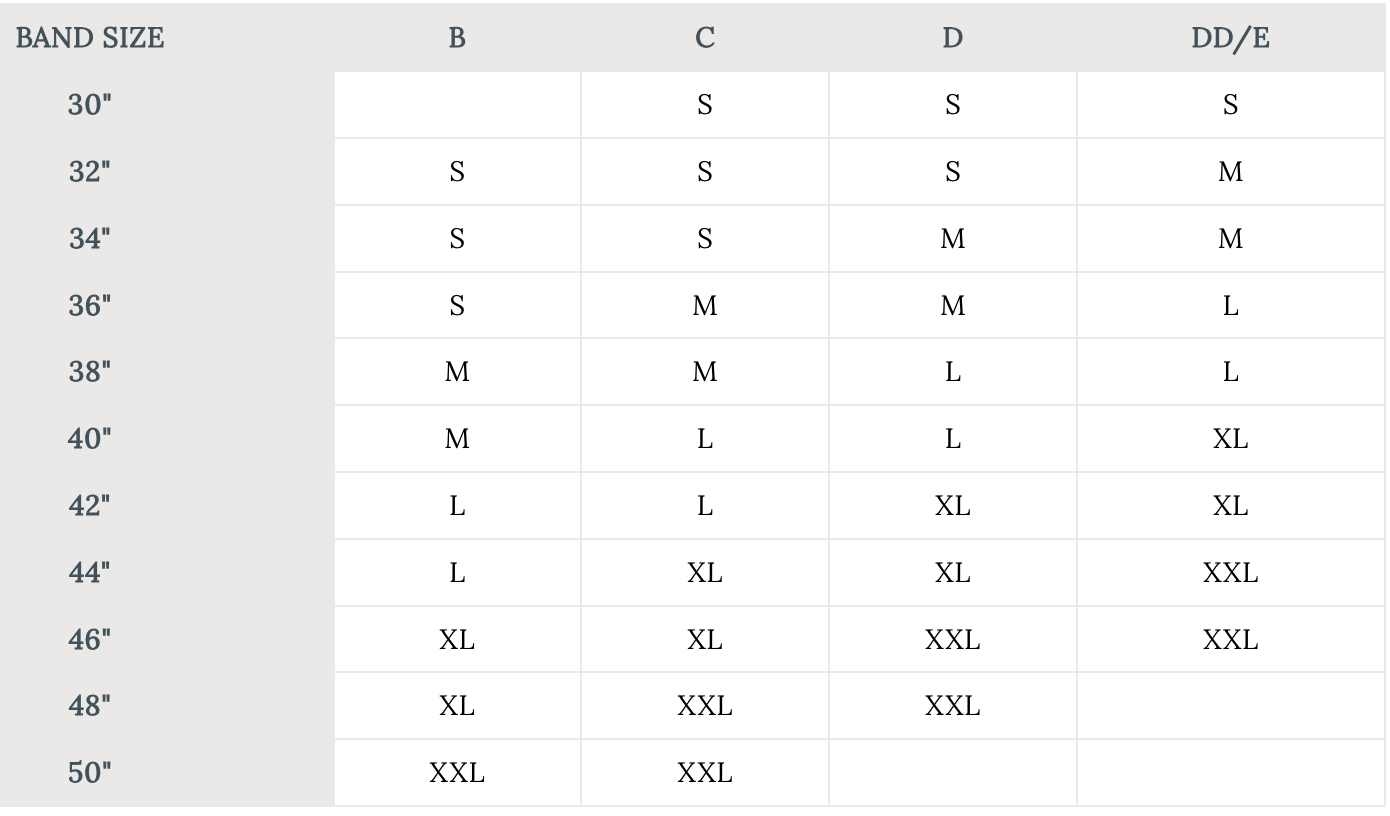Click the empty cell for 48" band, DD/E cup
1390x816 pixels.
click(1230, 706)
